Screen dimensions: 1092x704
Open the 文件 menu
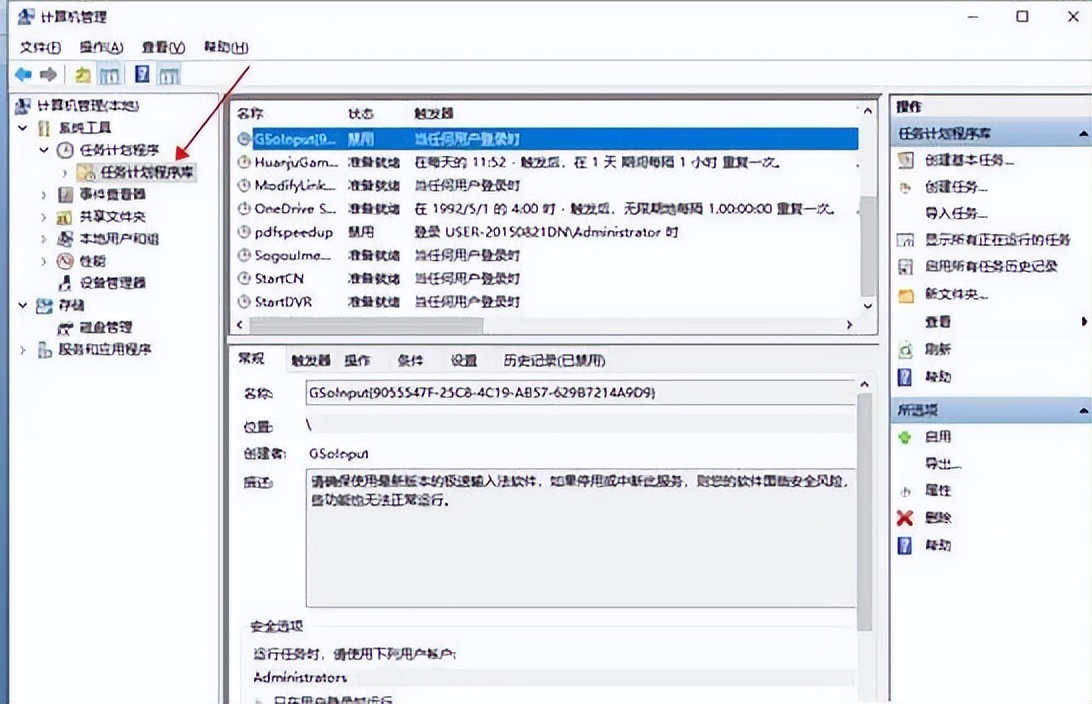tap(38, 46)
